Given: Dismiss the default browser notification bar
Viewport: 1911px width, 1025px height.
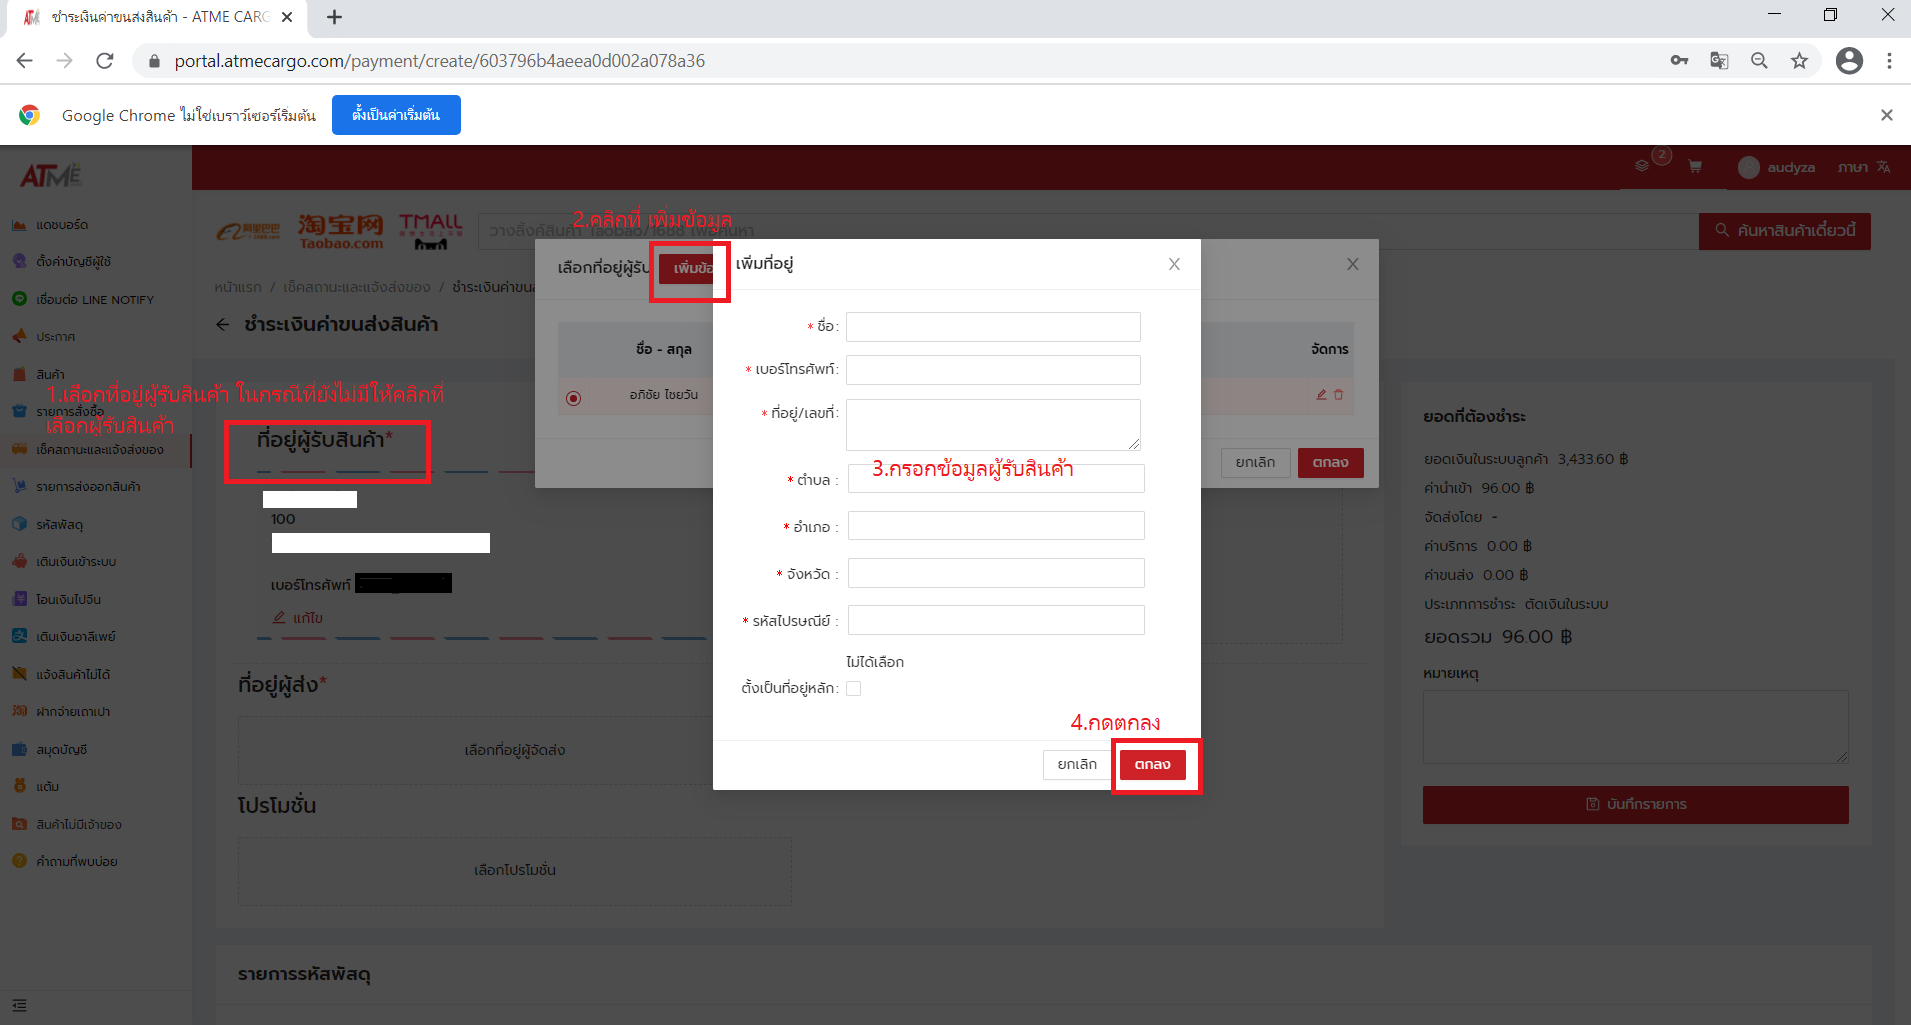Looking at the screenshot, I should pos(1886,115).
